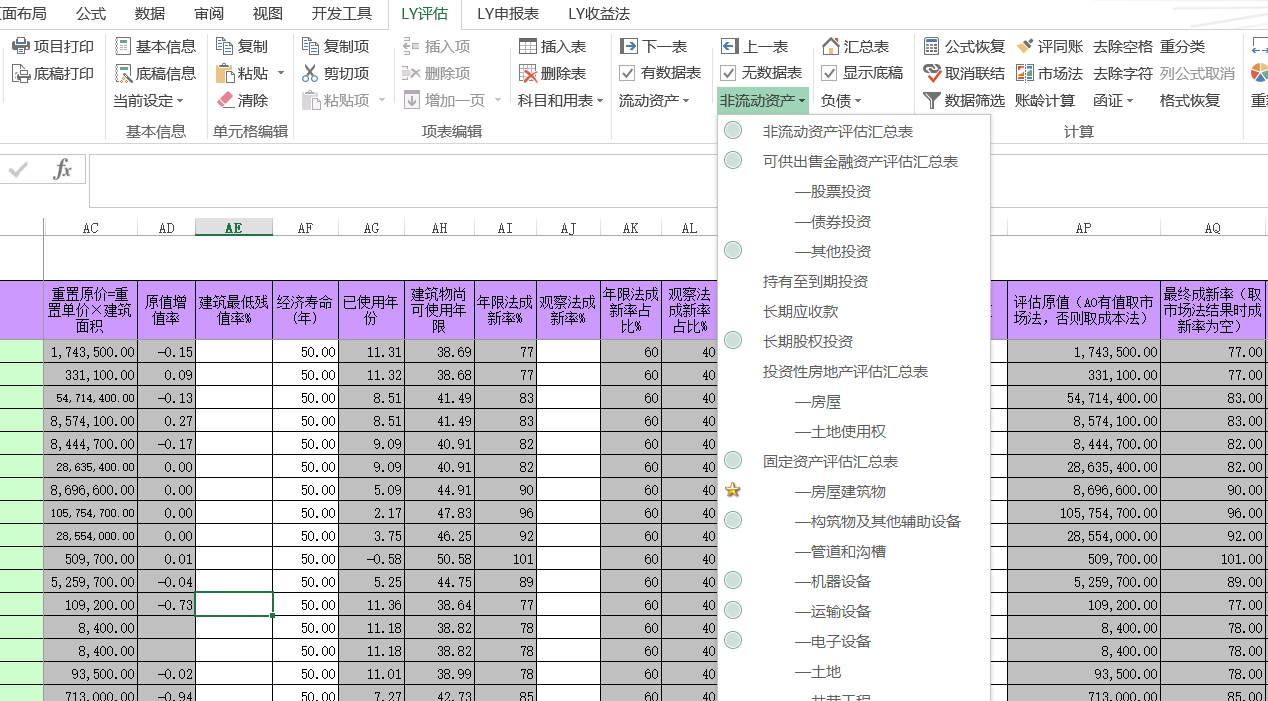Click inside the formula bar input
This screenshot has height=701, width=1268.
coord(400,180)
